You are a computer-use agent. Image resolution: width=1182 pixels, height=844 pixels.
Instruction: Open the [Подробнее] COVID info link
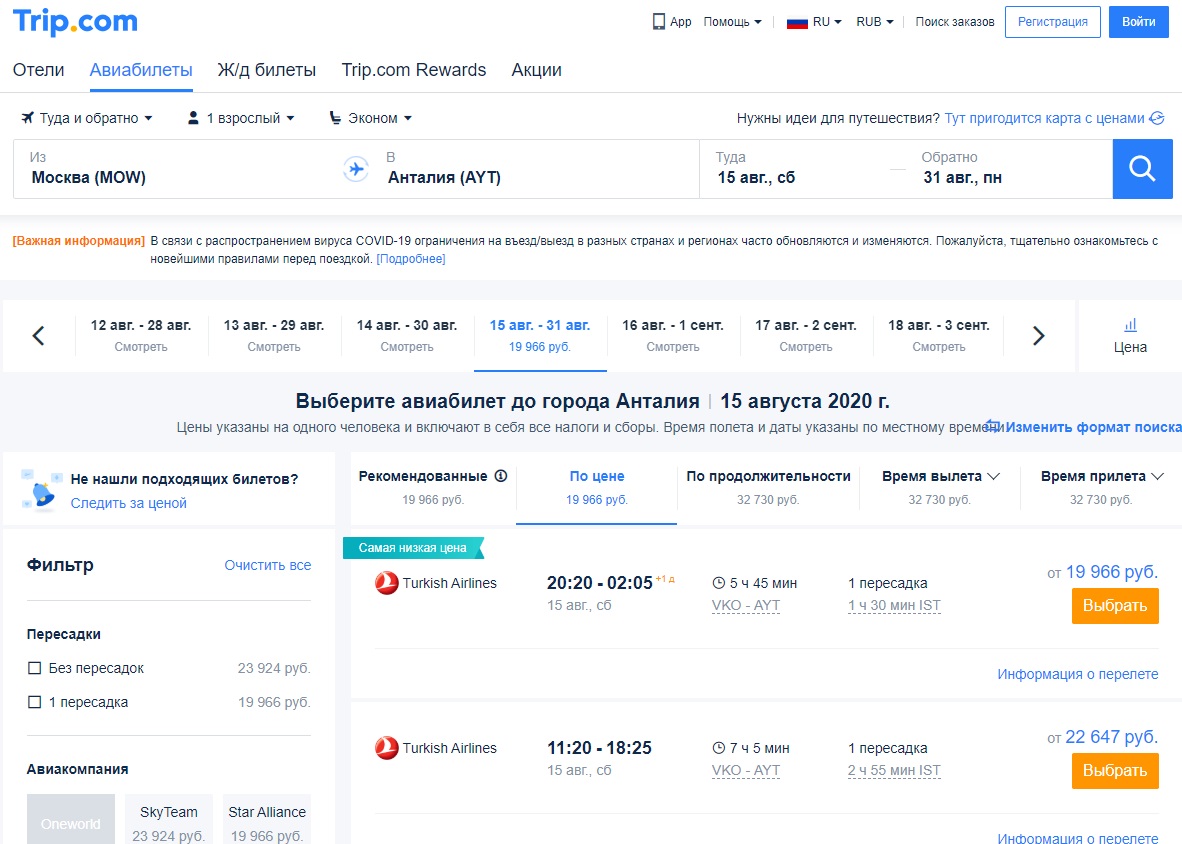pyautogui.click(x=411, y=258)
